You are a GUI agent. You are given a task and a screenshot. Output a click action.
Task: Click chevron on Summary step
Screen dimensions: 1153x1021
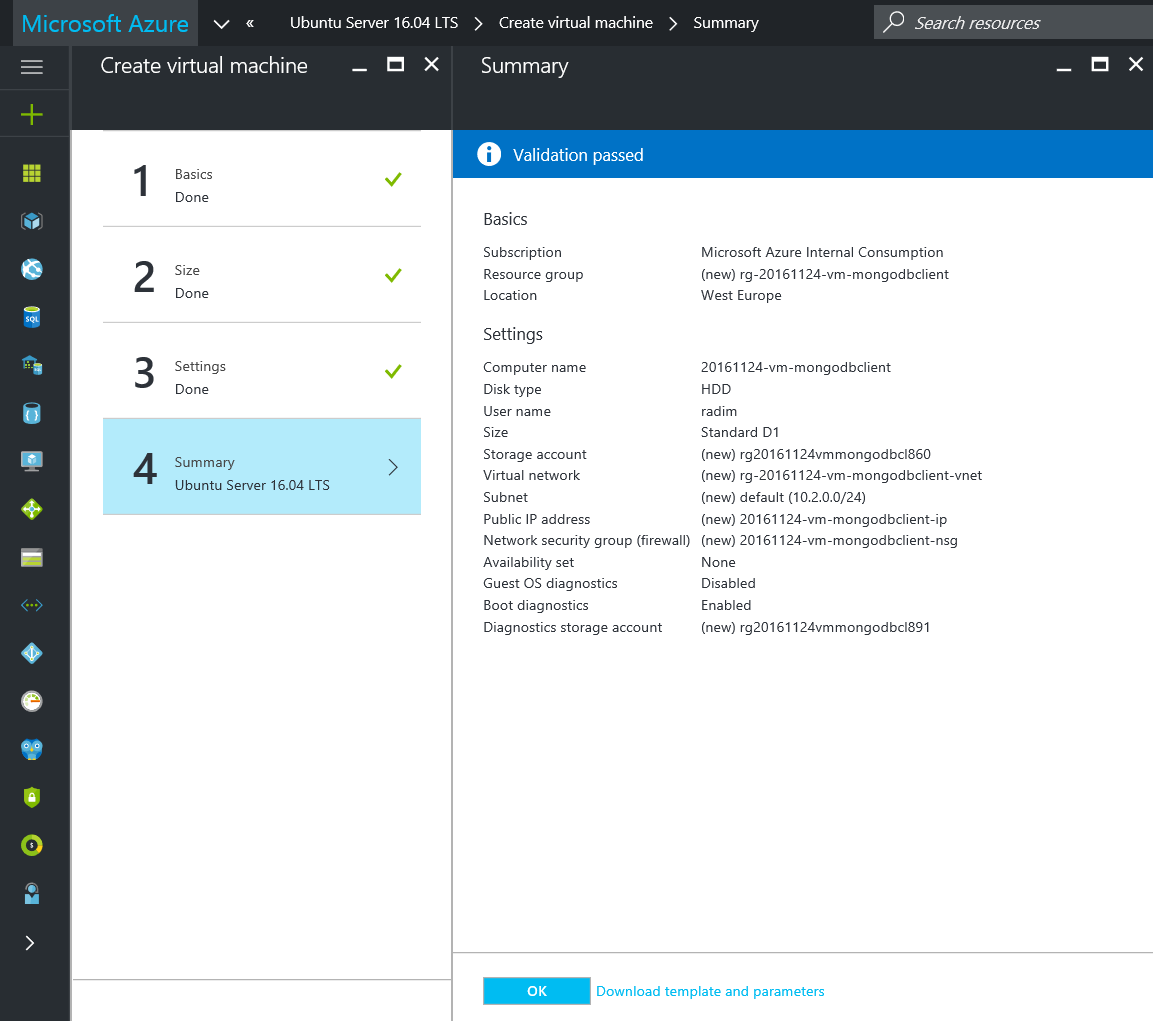point(393,467)
